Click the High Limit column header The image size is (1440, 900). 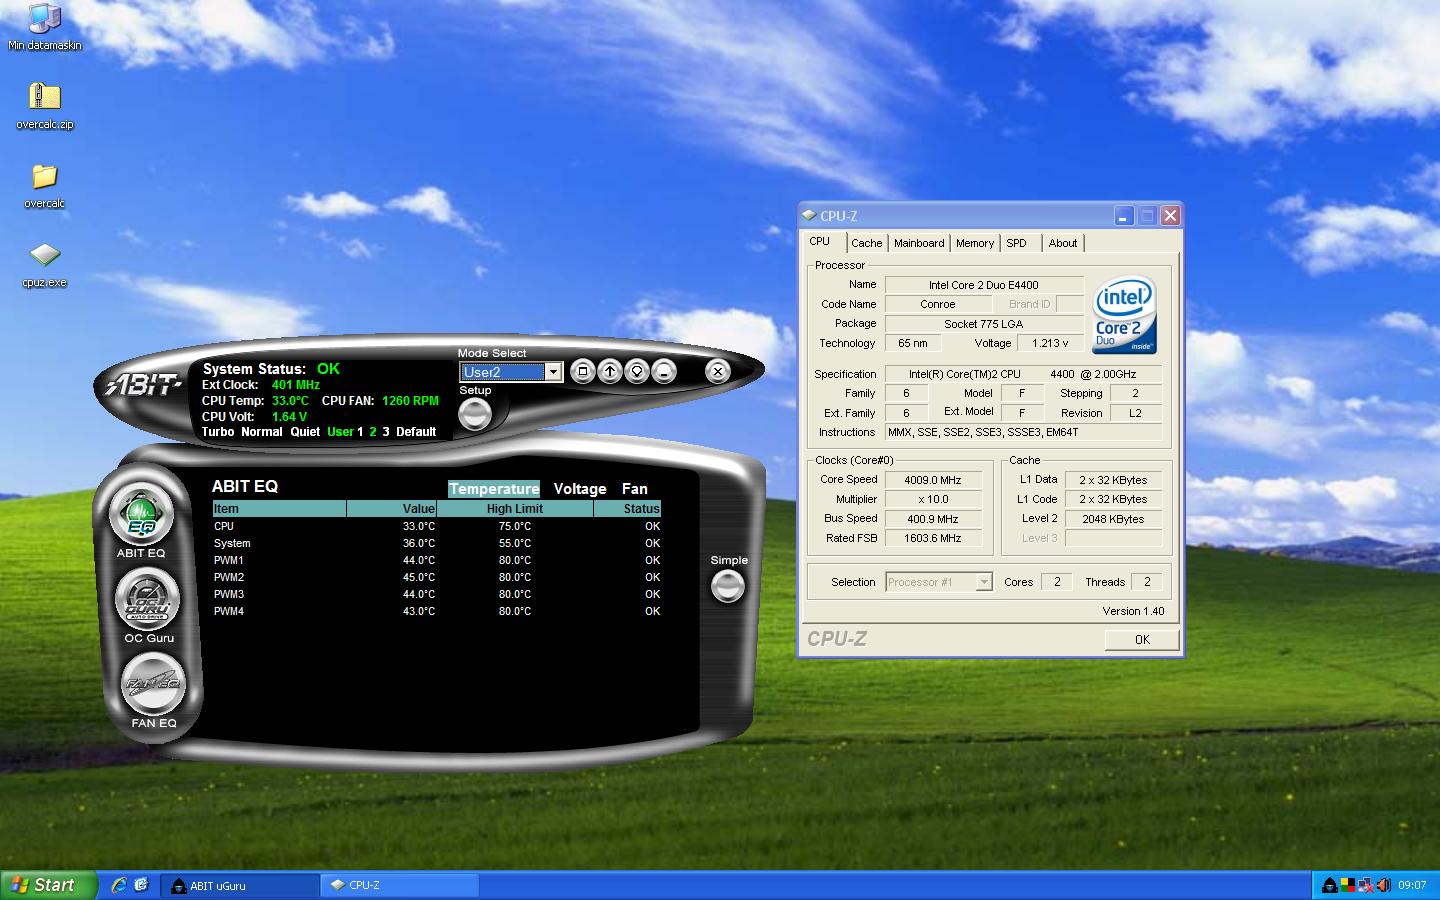[x=515, y=509]
